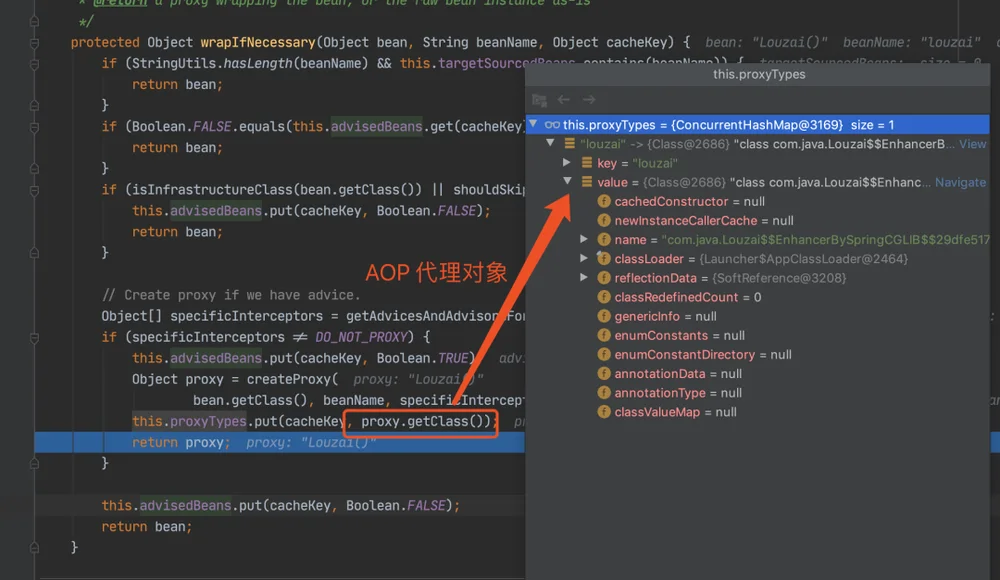Select the classRedefinedCount field icon
Image resolution: width=1000 pixels, height=580 pixels.
point(604,297)
